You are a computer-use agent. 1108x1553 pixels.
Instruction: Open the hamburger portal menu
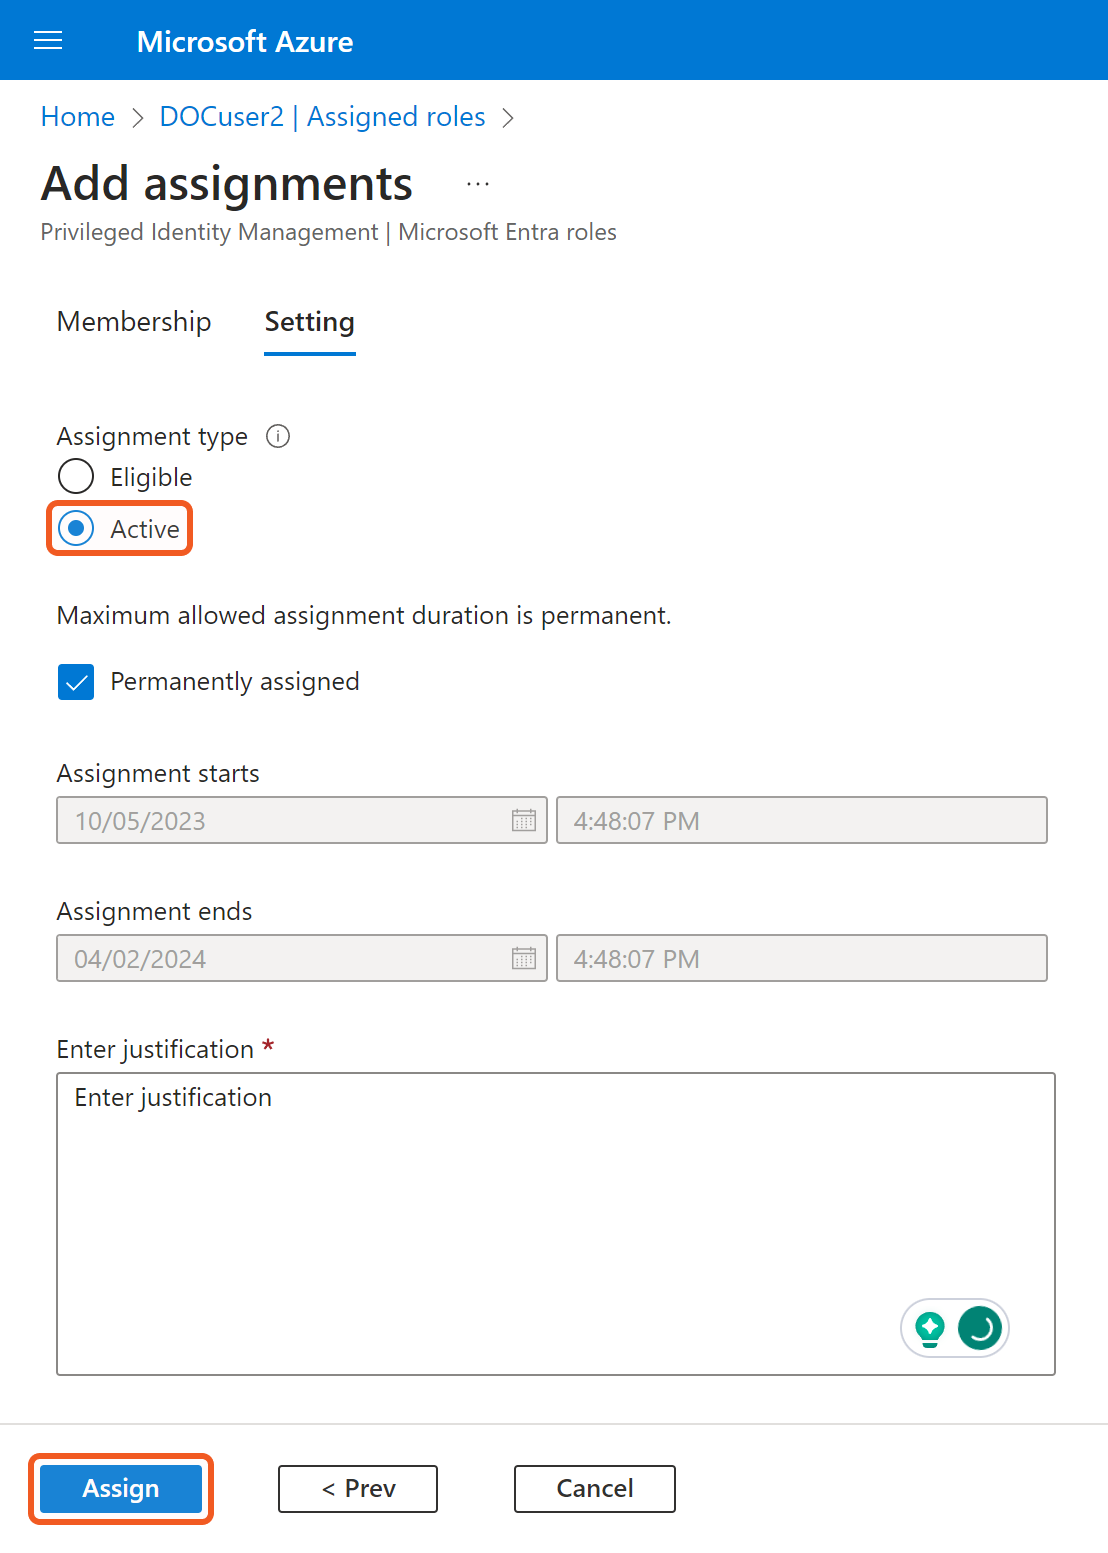pyautogui.click(x=48, y=40)
